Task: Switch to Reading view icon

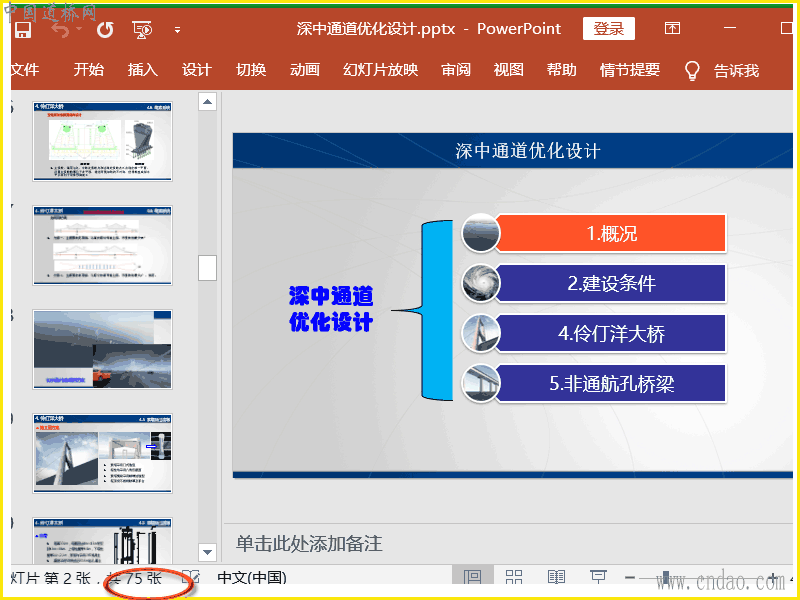Action: pyautogui.click(x=556, y=577)
